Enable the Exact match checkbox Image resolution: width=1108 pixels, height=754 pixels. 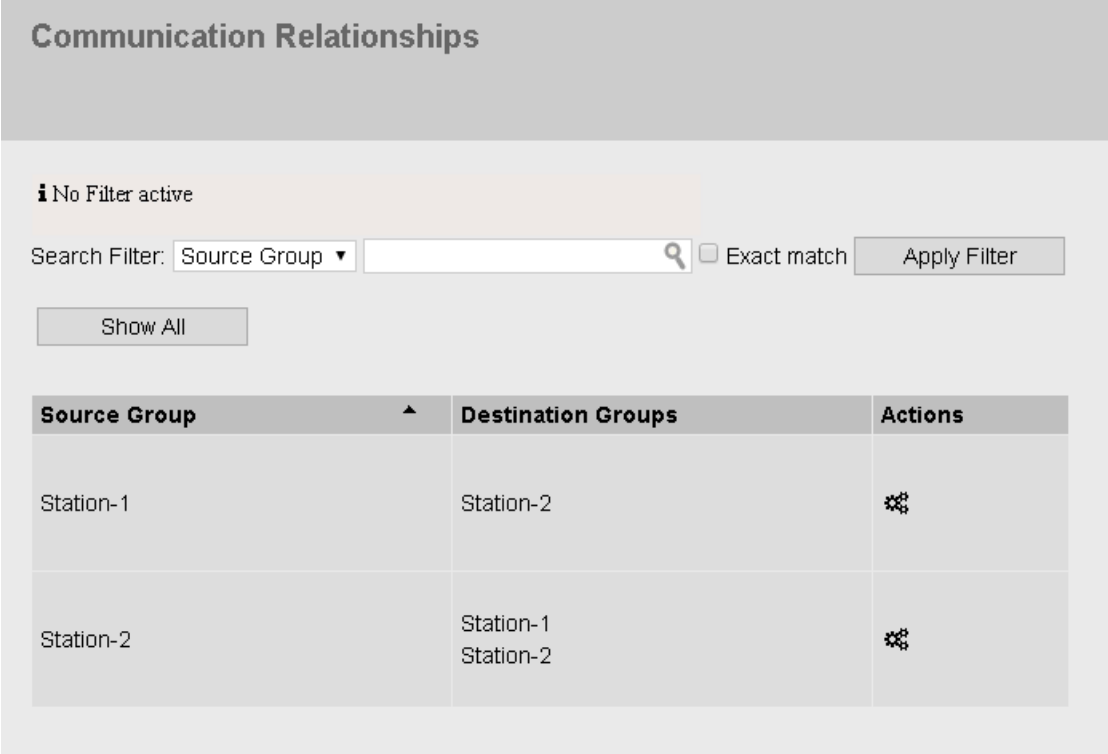[x=709, y=256]
